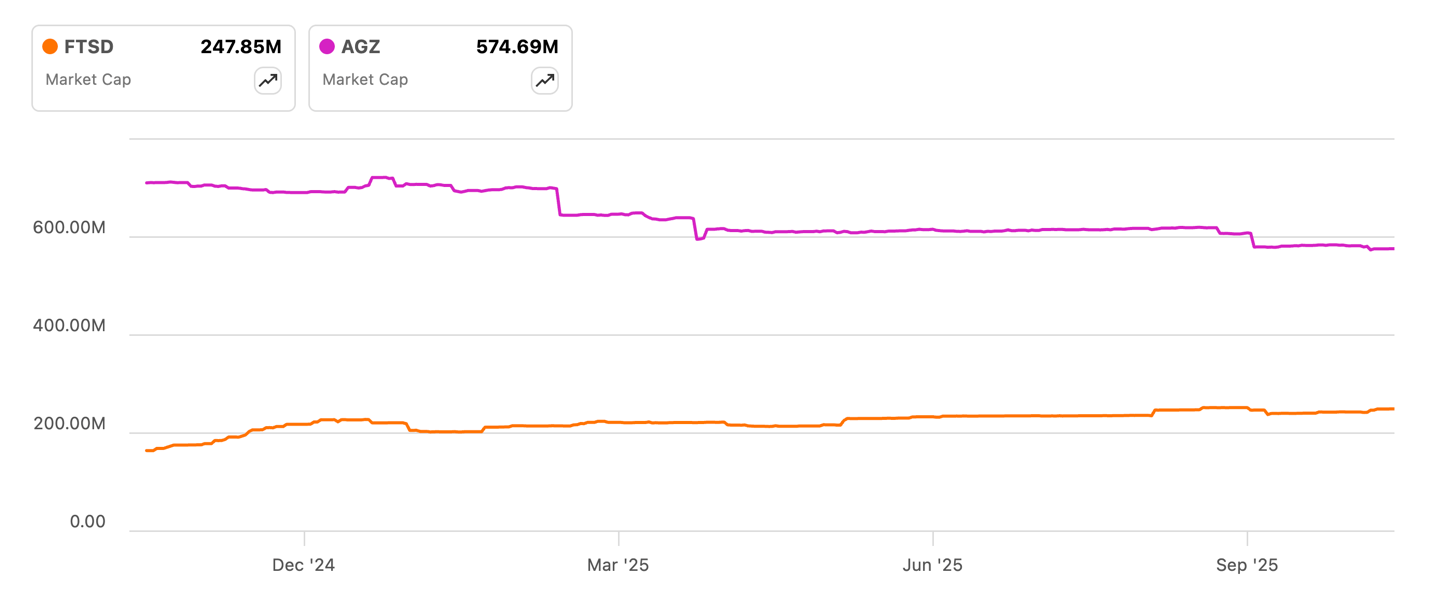Click the Mar '25 axis label

tap(618, 565)
